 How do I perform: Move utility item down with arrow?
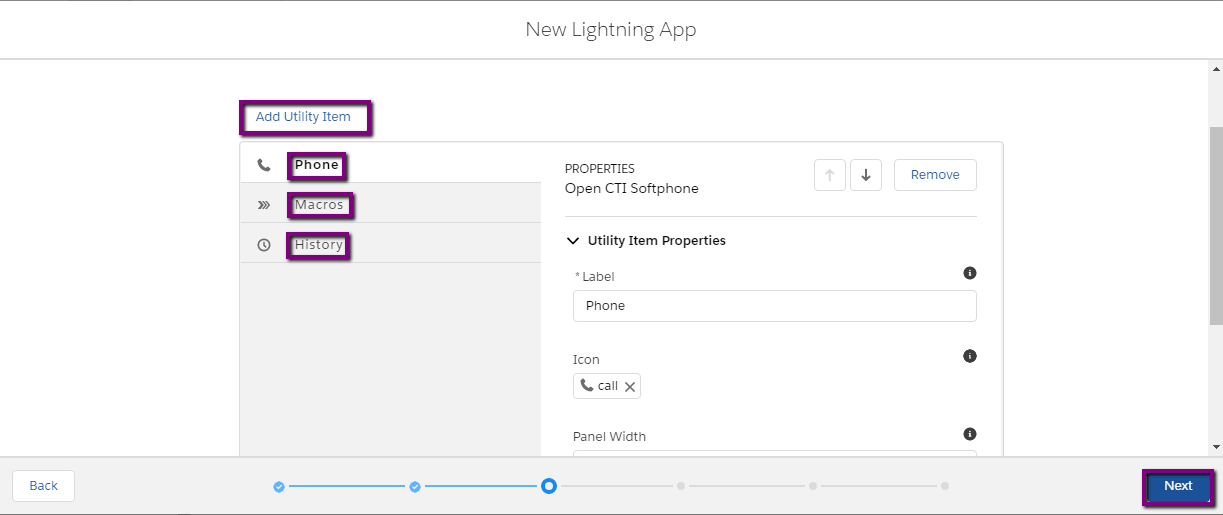coord(866,175)
